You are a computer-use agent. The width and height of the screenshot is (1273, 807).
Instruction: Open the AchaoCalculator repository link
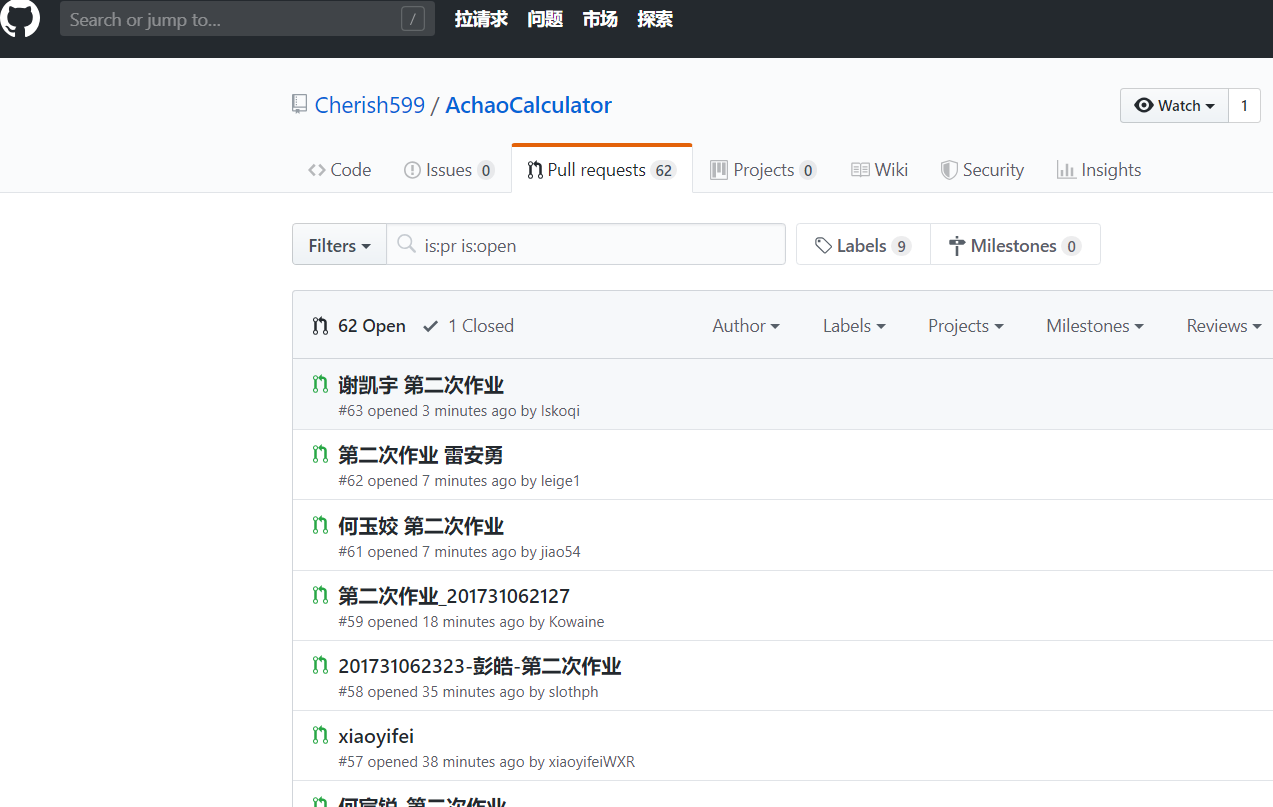point(529,105)
